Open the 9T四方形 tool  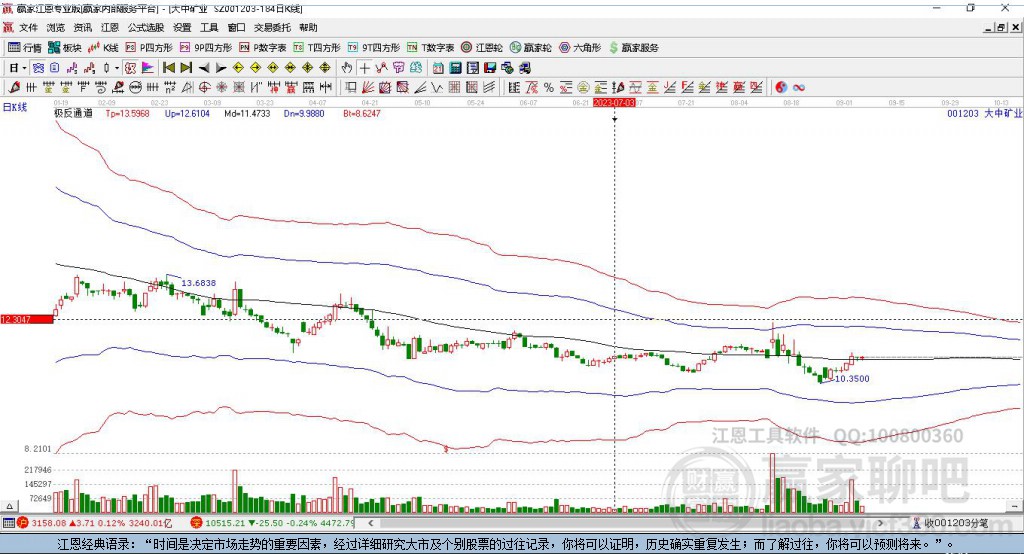tap(374, 48)
